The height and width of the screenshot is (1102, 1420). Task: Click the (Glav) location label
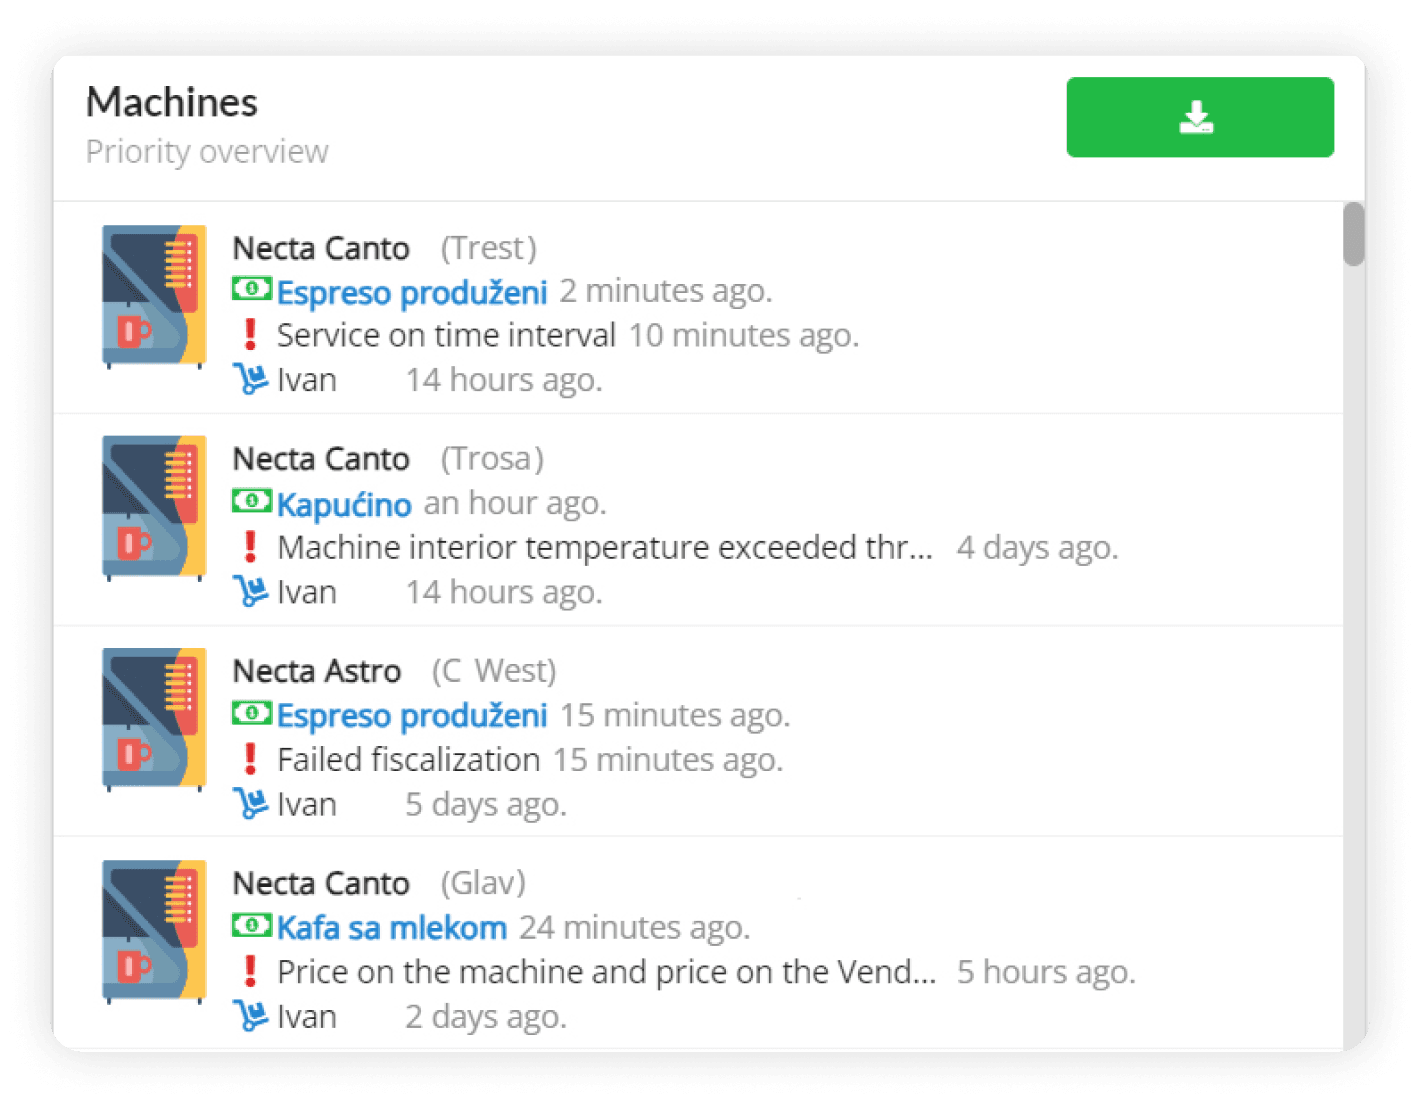click(x=484, y=883)
